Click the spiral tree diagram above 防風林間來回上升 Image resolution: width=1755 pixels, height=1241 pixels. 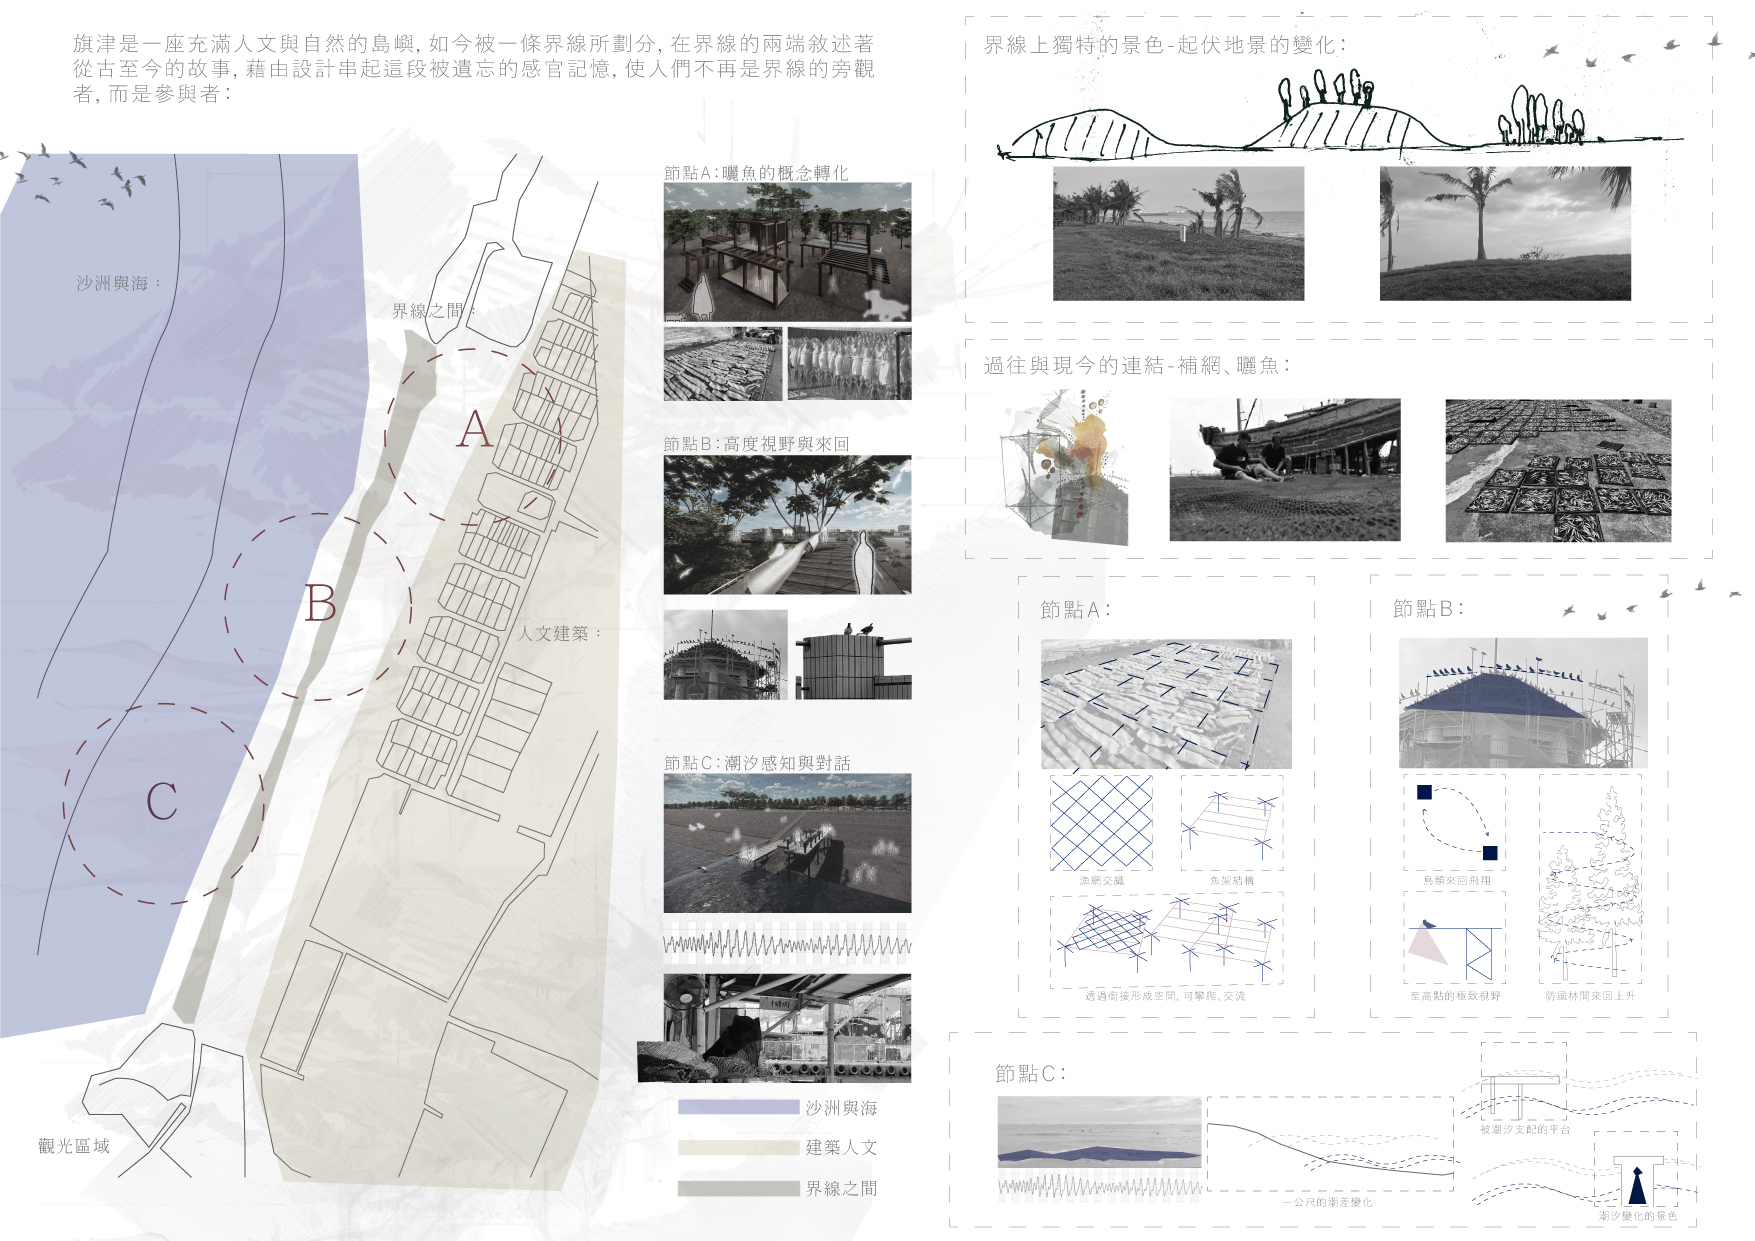click(1590, 880)
